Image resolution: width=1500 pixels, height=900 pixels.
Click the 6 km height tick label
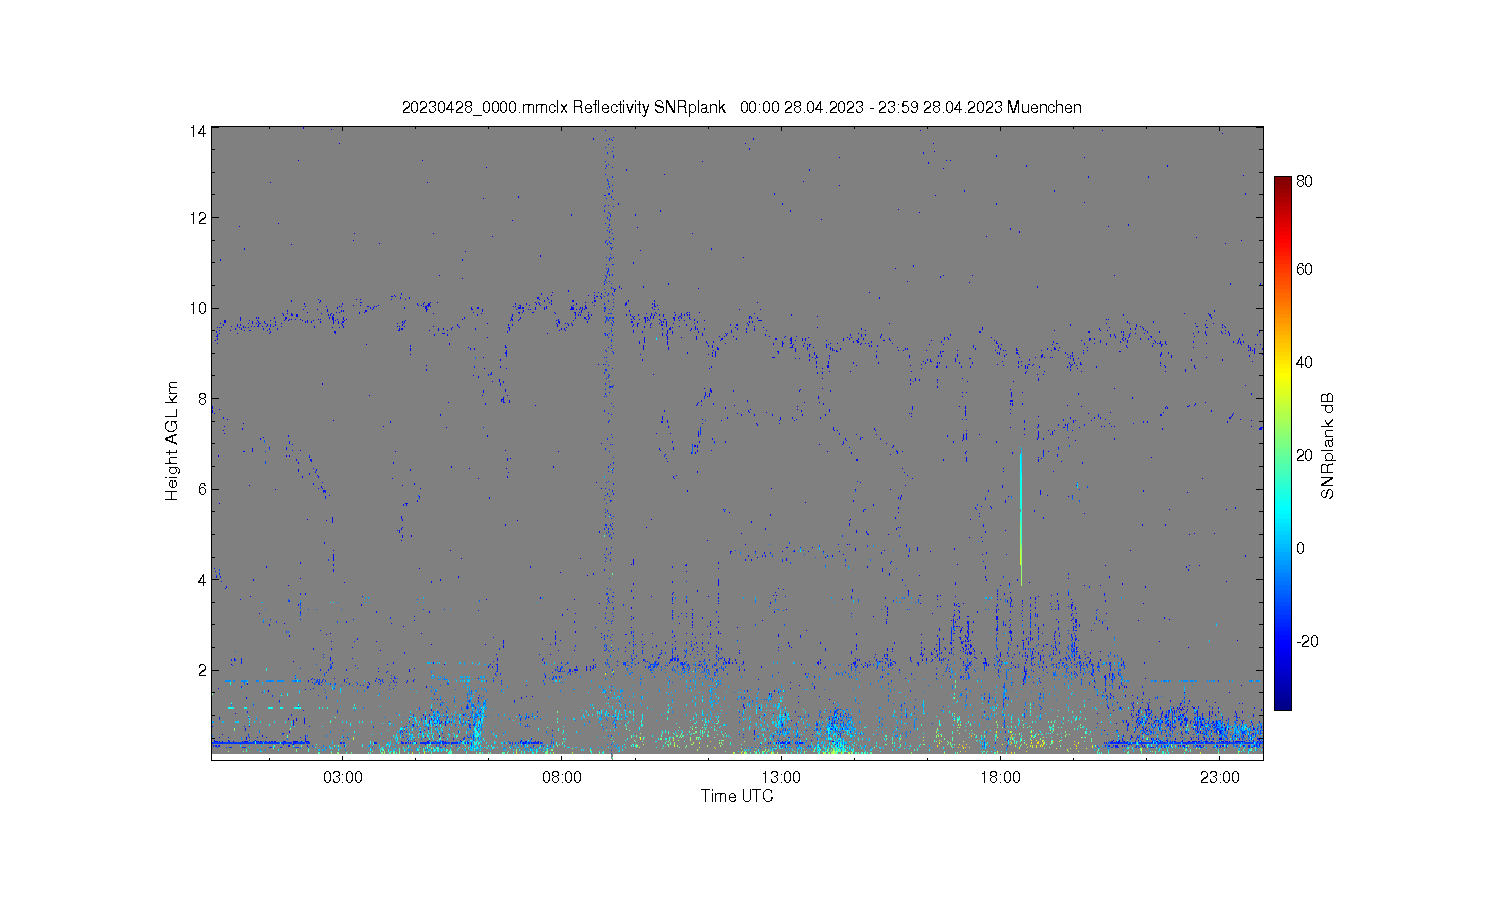(x=202, y=489)
